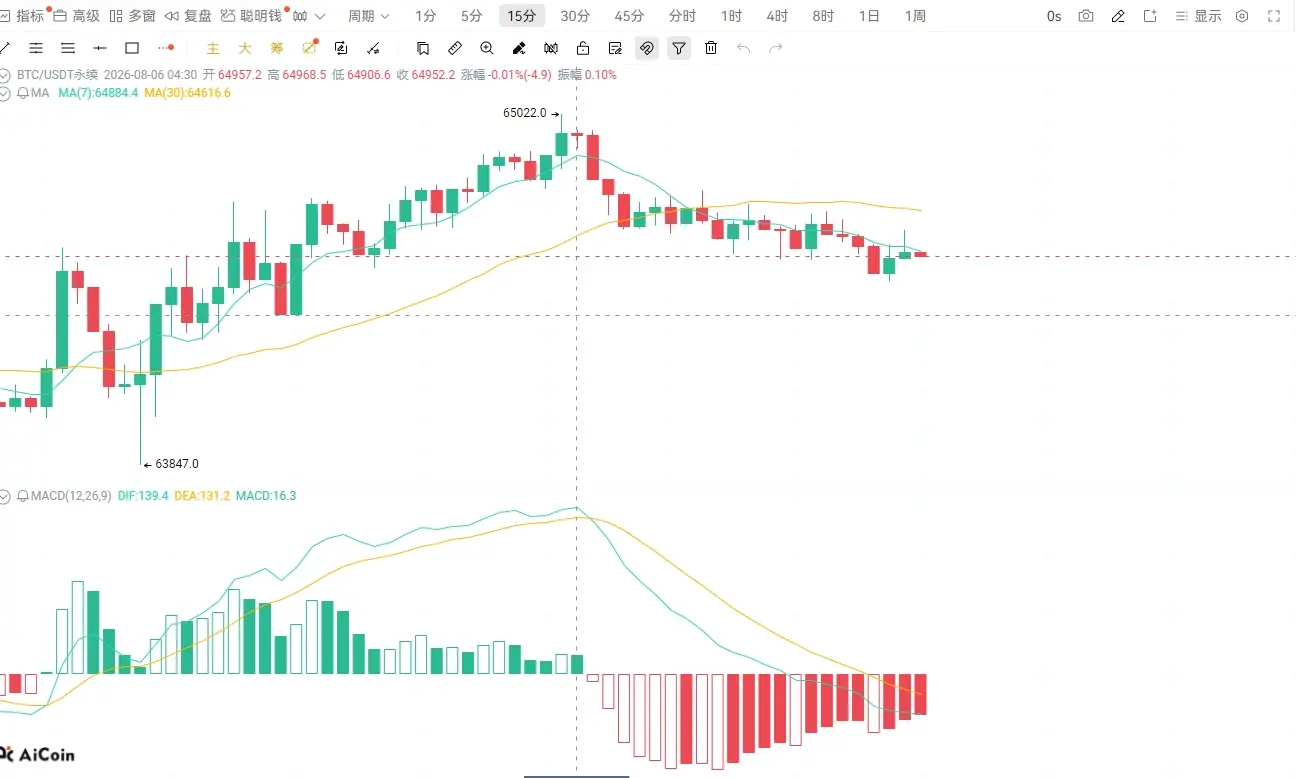The image size is (1296, 778).
Task: Switch to the 45分 timeframe
Action: pos(629,16)
